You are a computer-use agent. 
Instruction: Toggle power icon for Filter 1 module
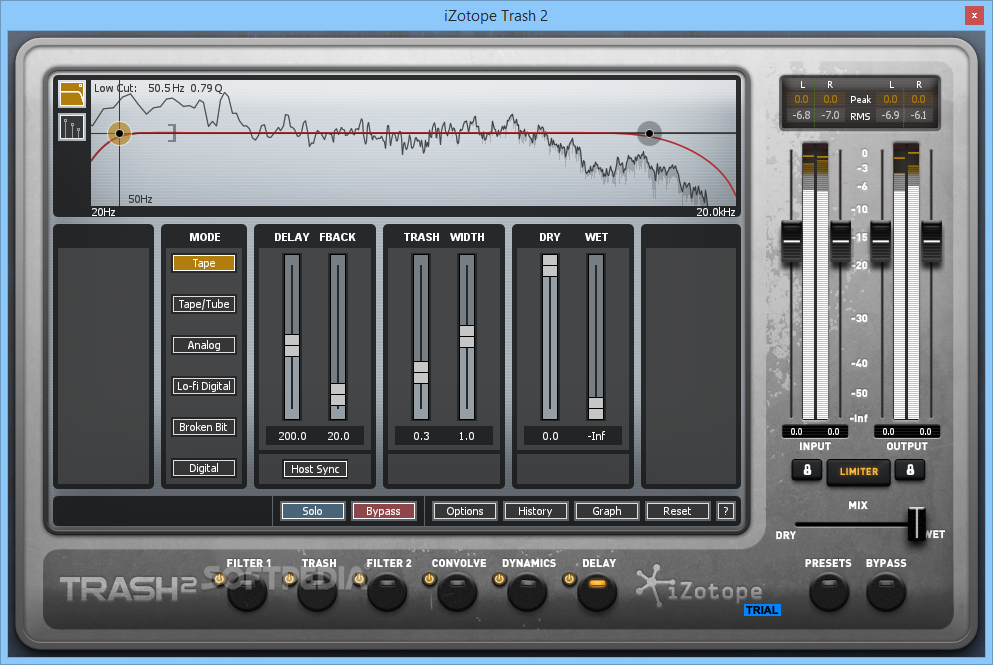pos(218,579)
